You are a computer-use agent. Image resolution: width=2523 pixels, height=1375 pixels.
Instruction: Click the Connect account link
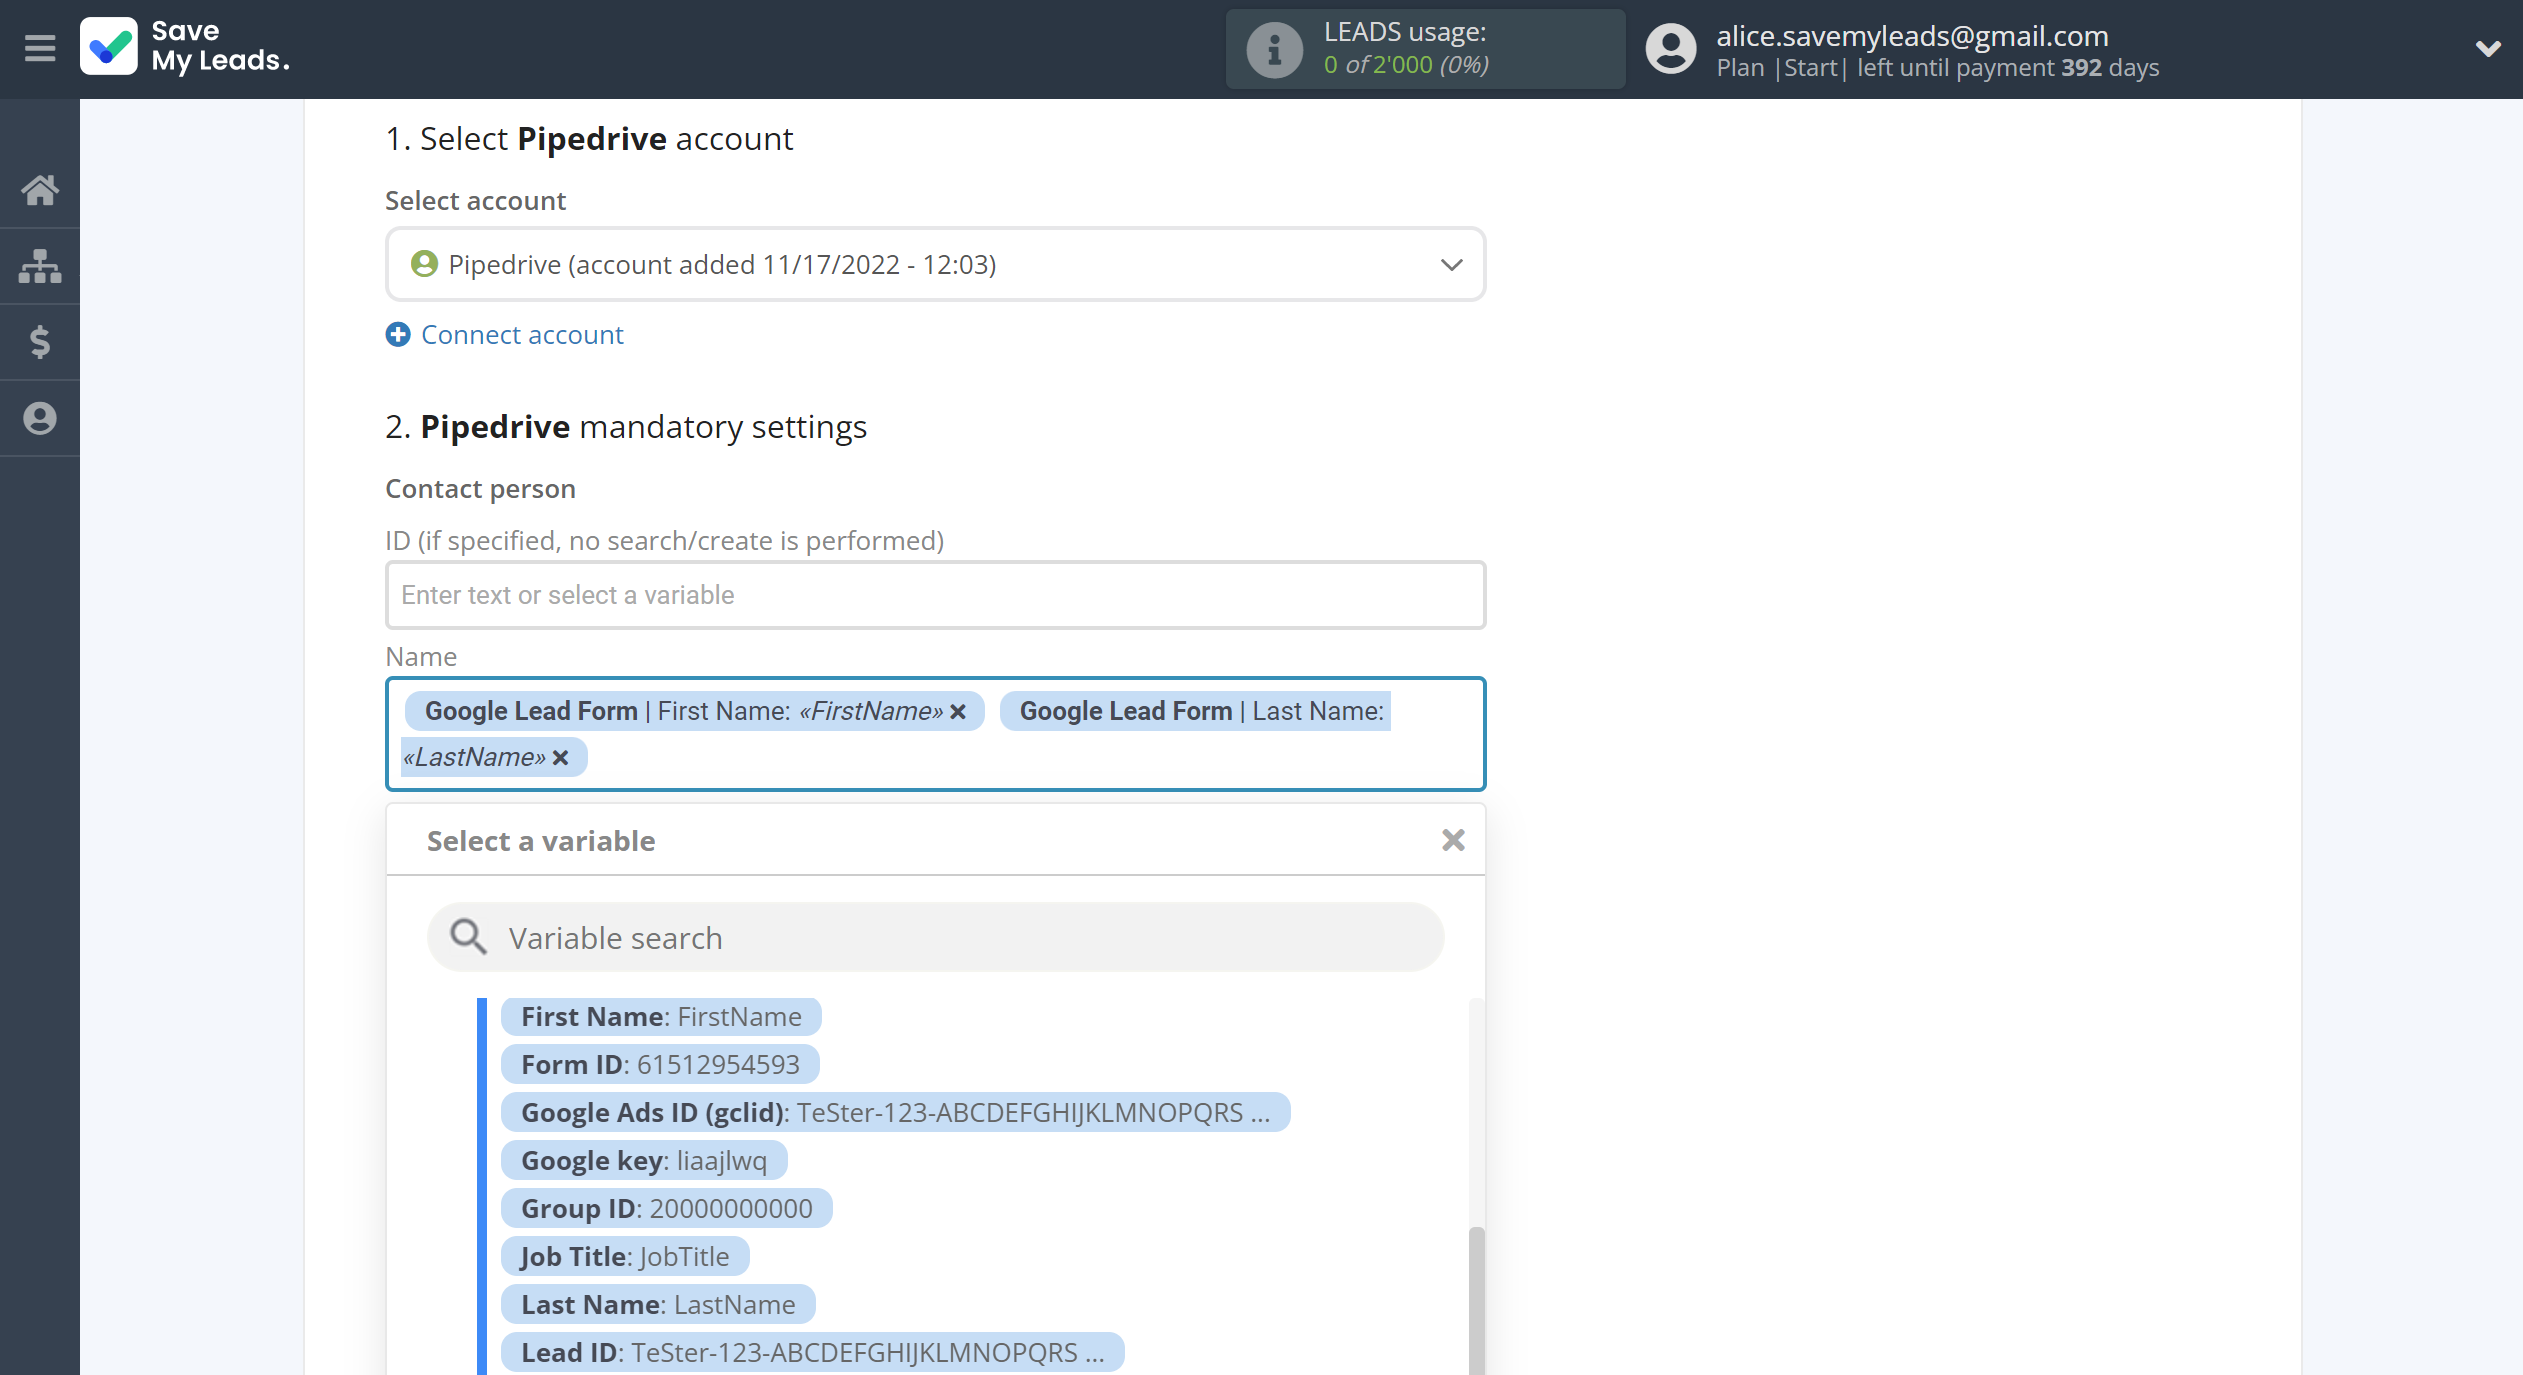point(522,334)
